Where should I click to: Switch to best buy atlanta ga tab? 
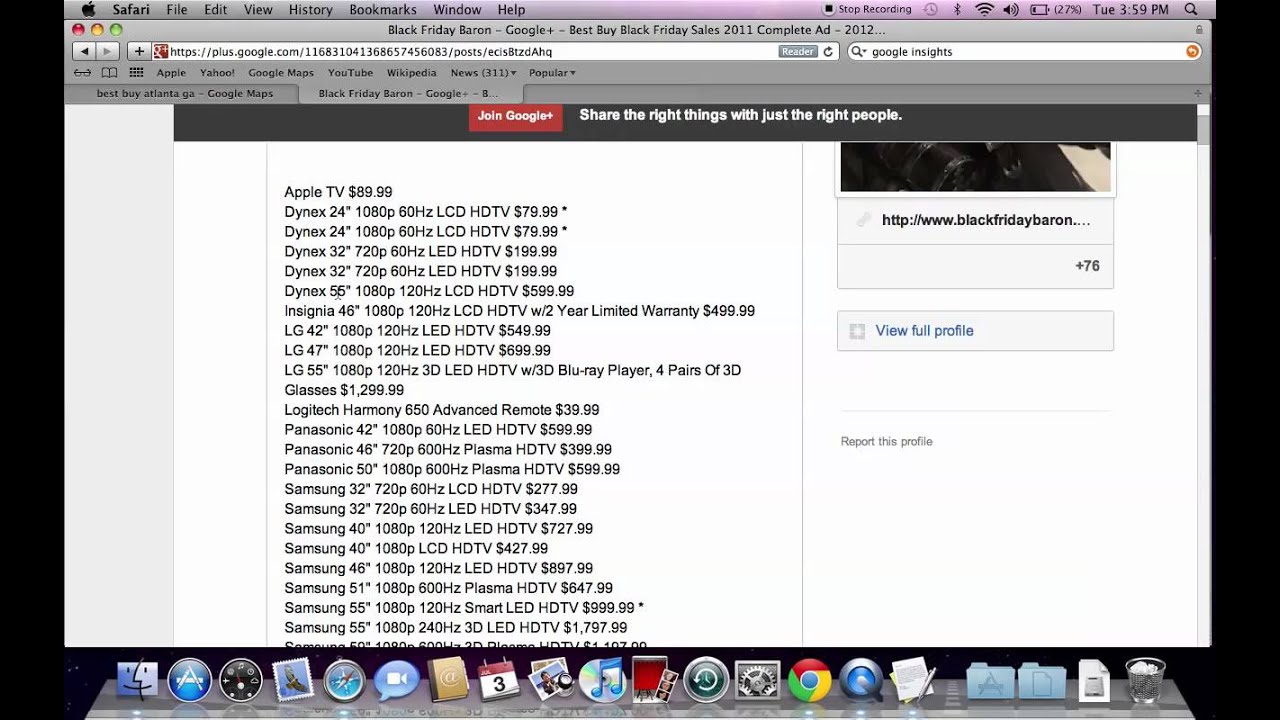[184, 93]
